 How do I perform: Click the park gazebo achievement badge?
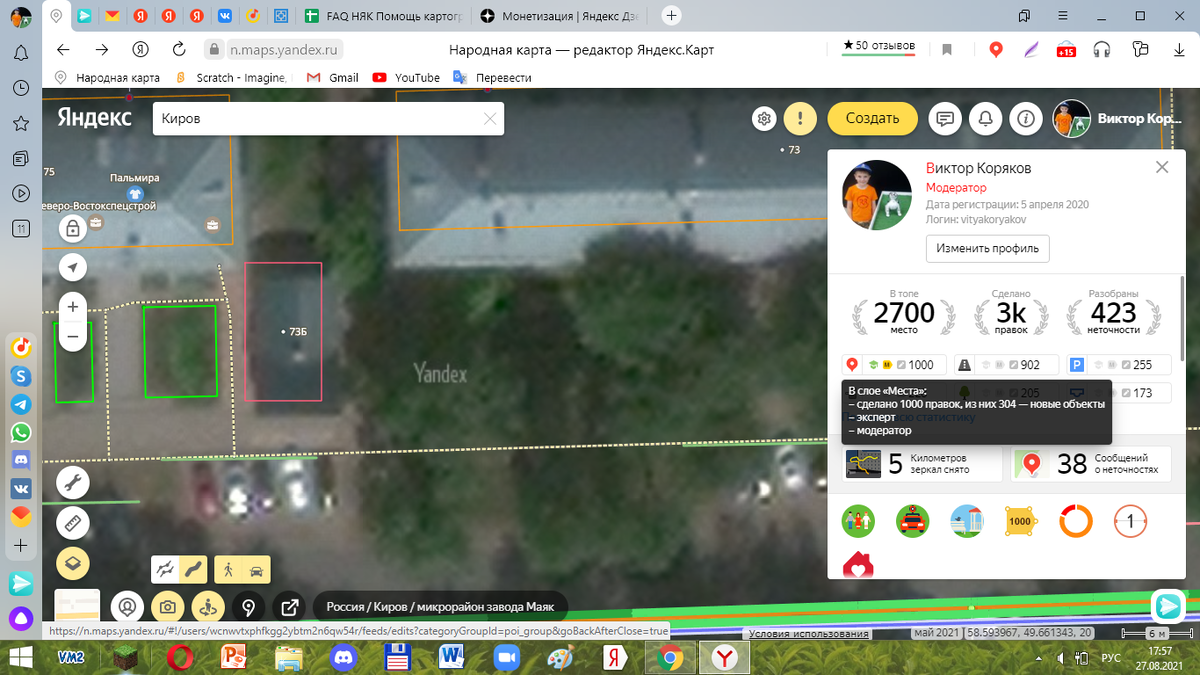click(x=967, y=521)
